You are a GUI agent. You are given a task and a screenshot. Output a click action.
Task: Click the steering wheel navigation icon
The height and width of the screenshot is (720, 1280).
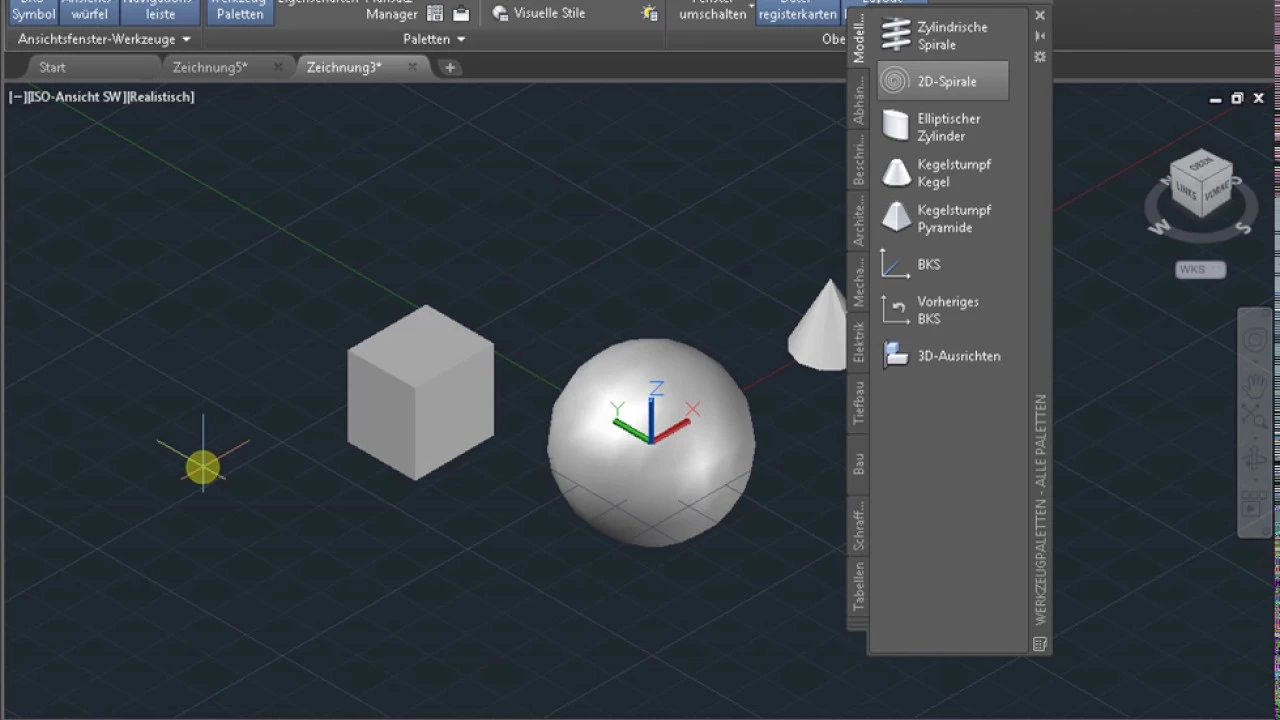point(1255,341)
